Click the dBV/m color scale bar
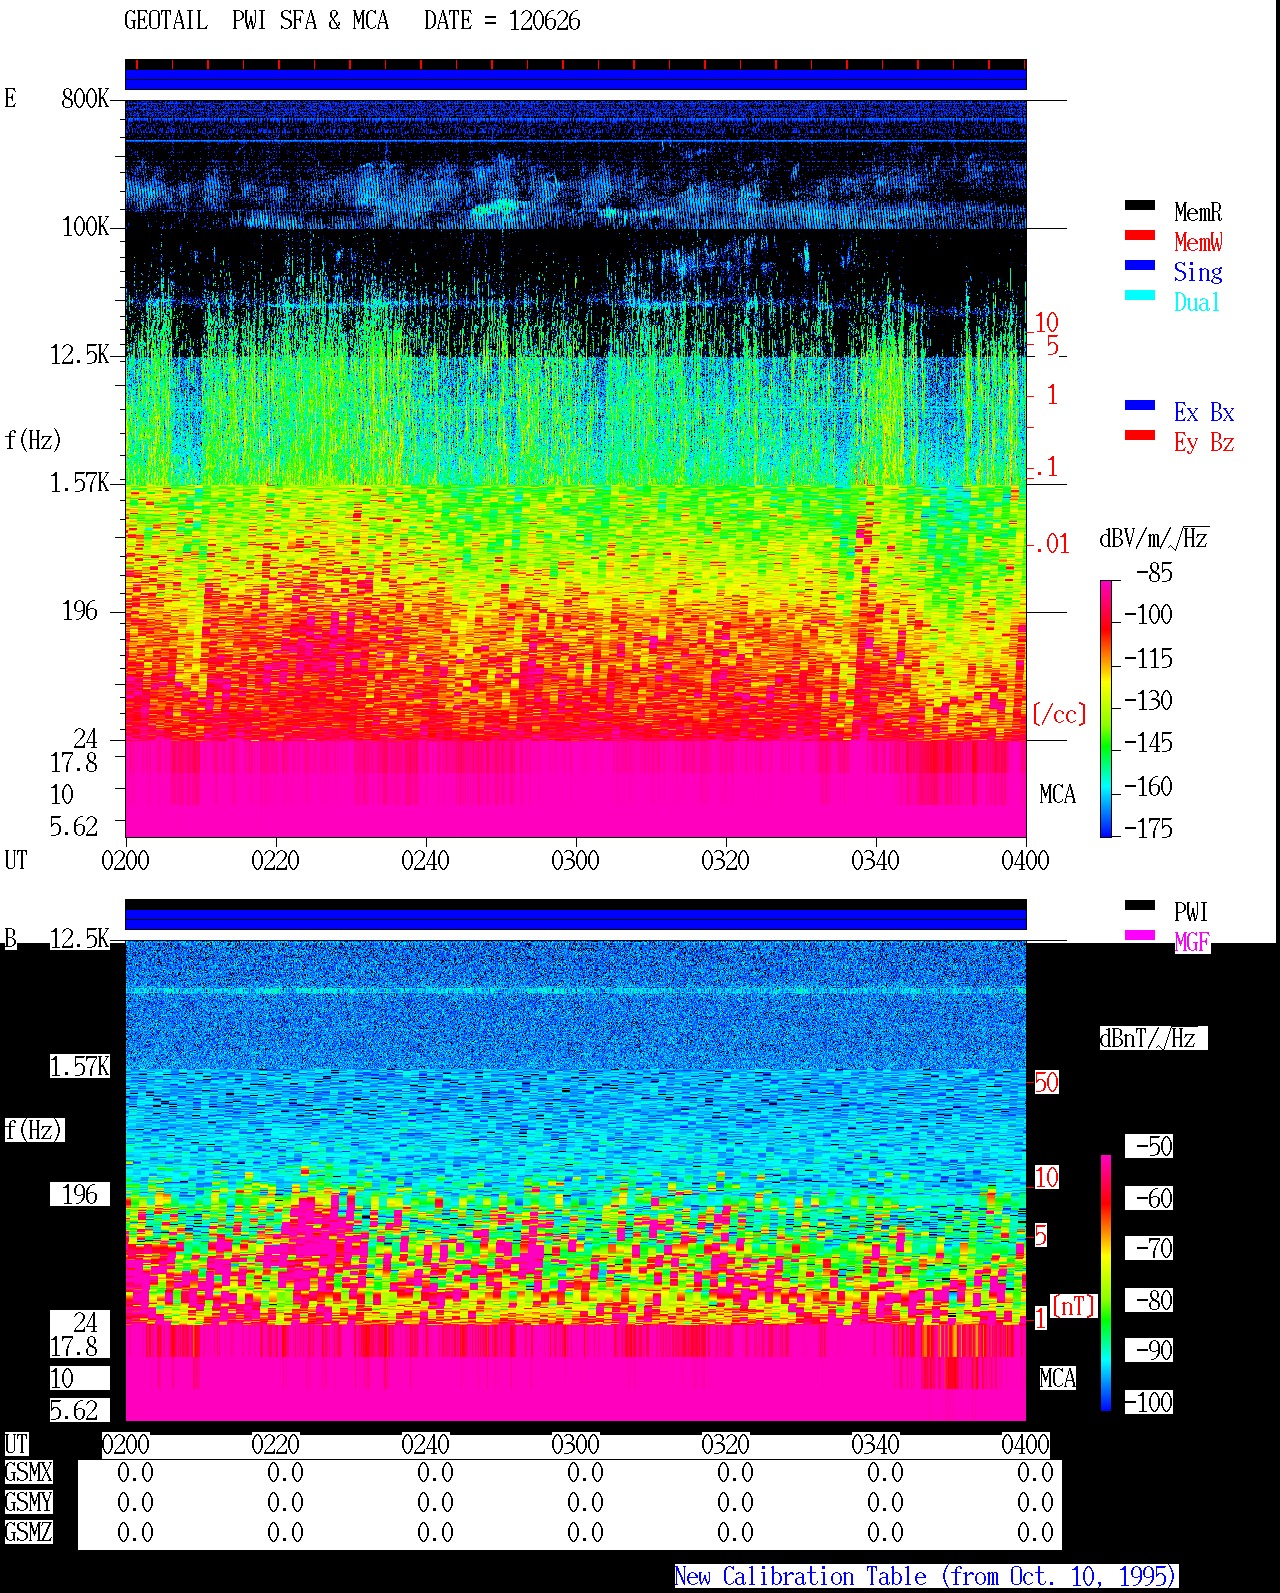The image size is (1280, 1593). [x=1106, y=708]
